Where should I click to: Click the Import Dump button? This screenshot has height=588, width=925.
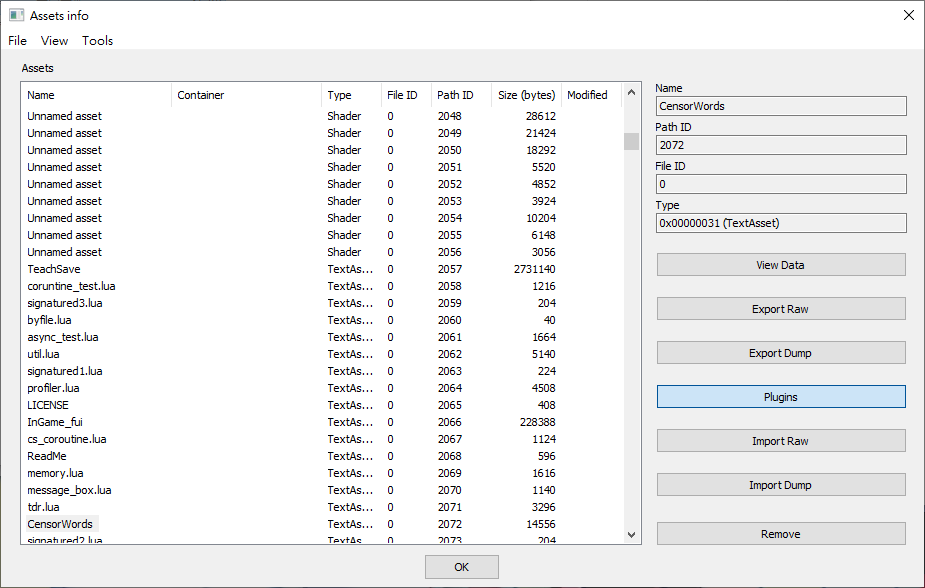tap(780, 485)
